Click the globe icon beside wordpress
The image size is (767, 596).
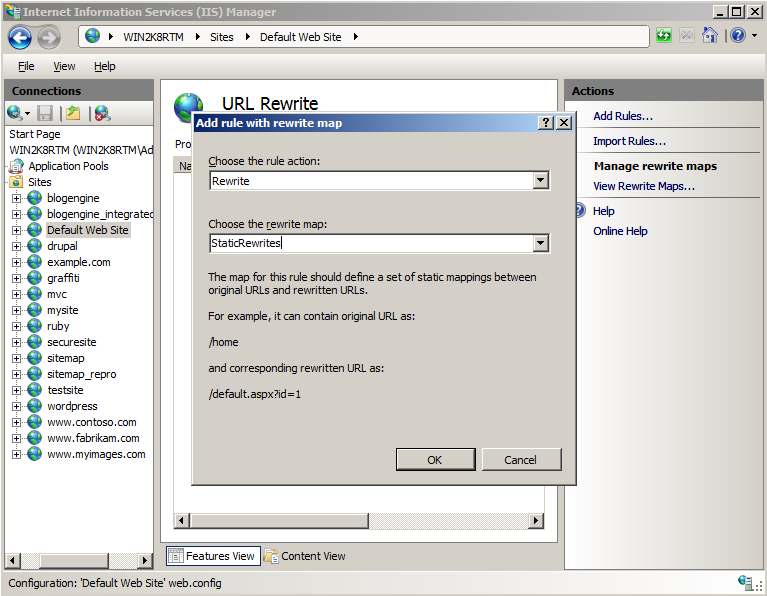click(x=34, y=406)
